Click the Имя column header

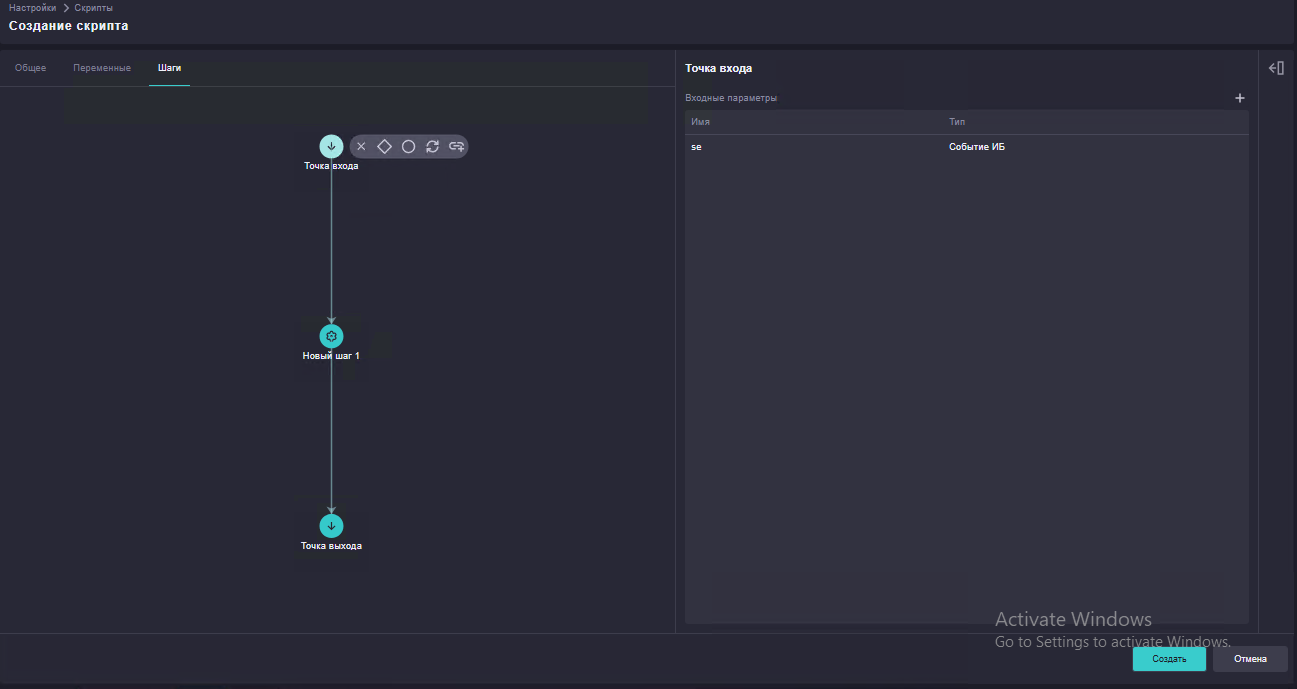(x=700, y=122)
